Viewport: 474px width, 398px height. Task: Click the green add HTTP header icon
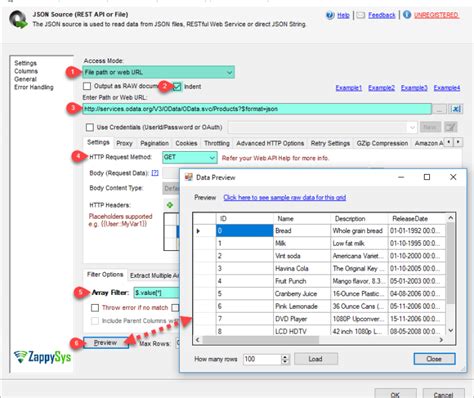170,205
